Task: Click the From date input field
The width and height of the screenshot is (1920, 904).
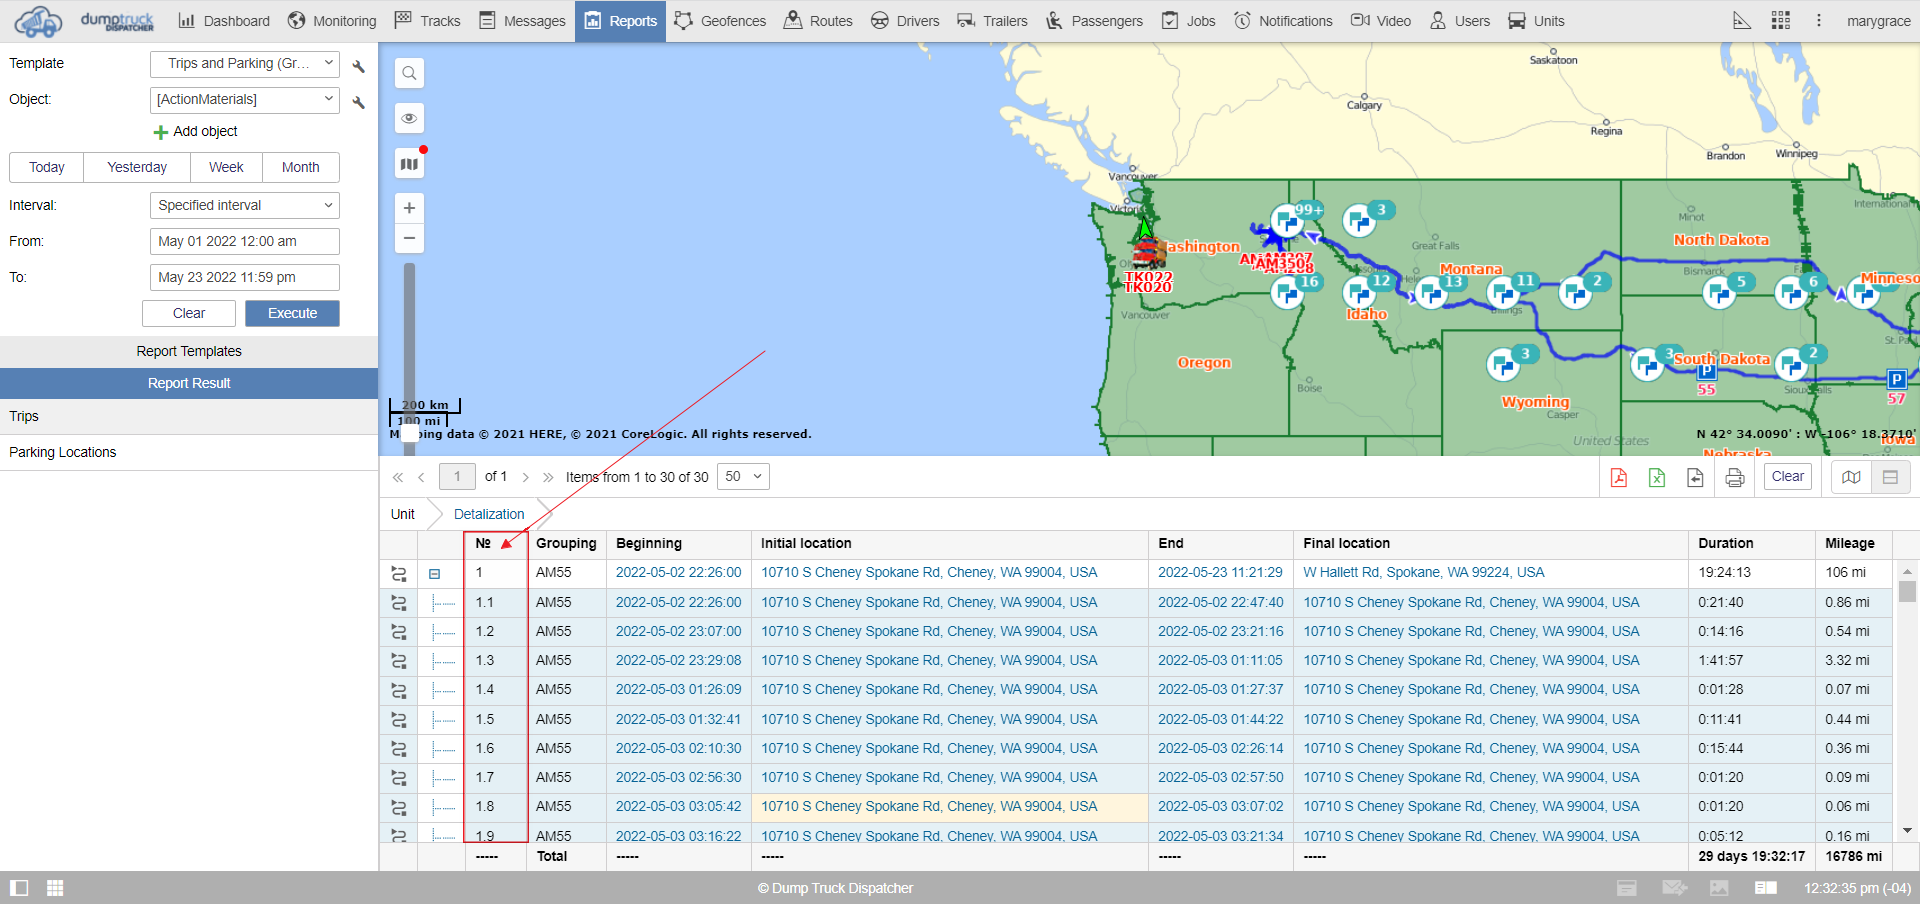Action: pos(244,242)
